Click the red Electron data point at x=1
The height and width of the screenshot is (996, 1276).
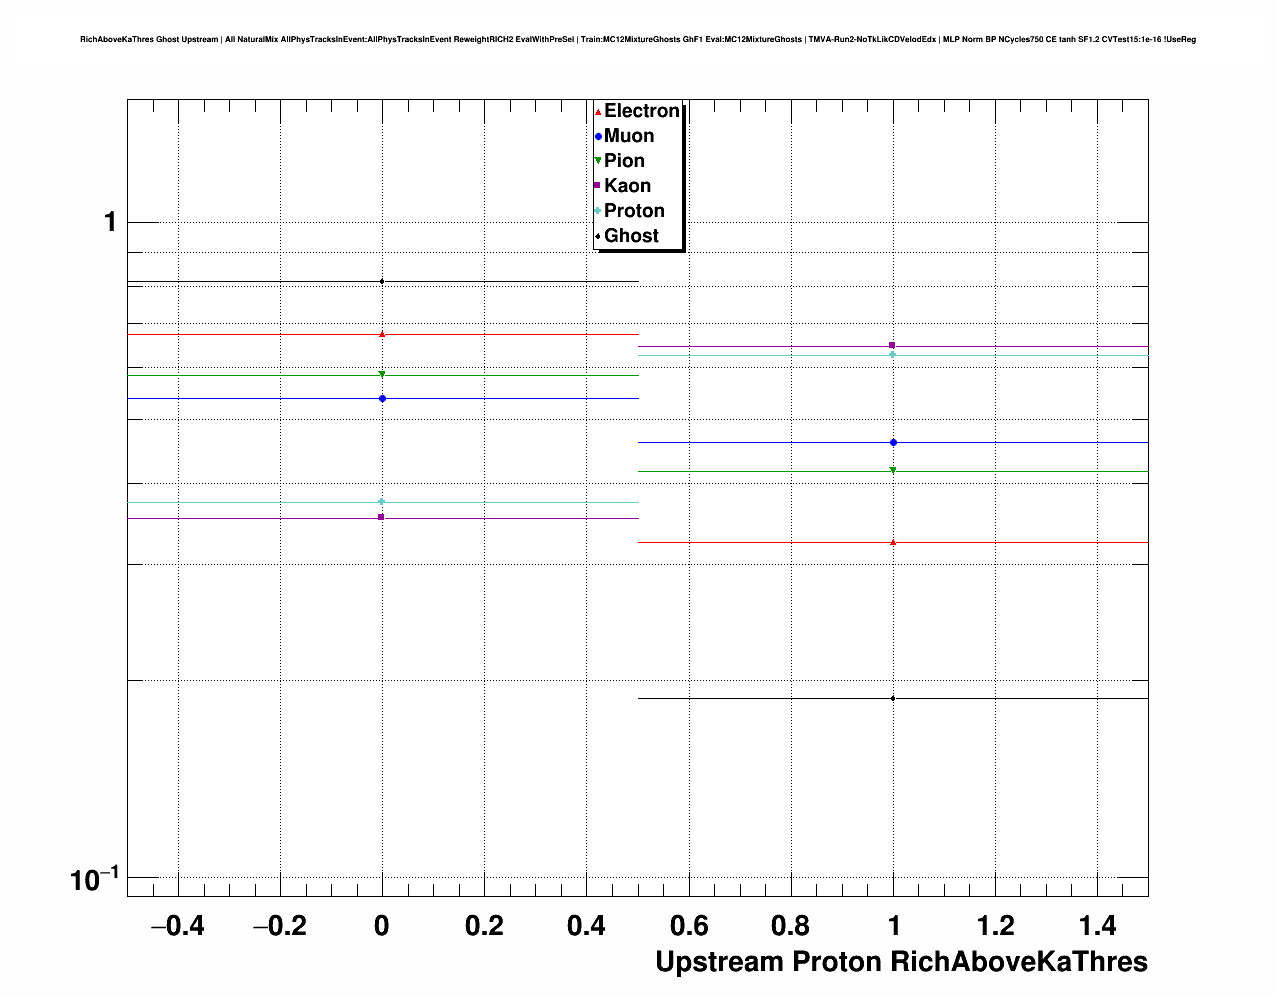pos(893,542)
